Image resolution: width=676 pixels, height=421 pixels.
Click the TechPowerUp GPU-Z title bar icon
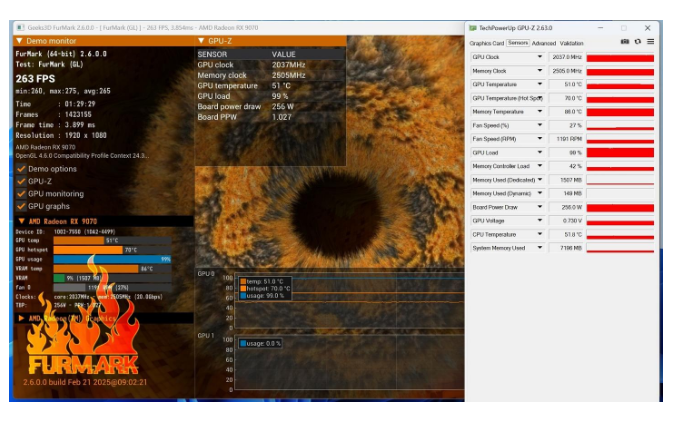pyautogui.click(x=473, y=28)
